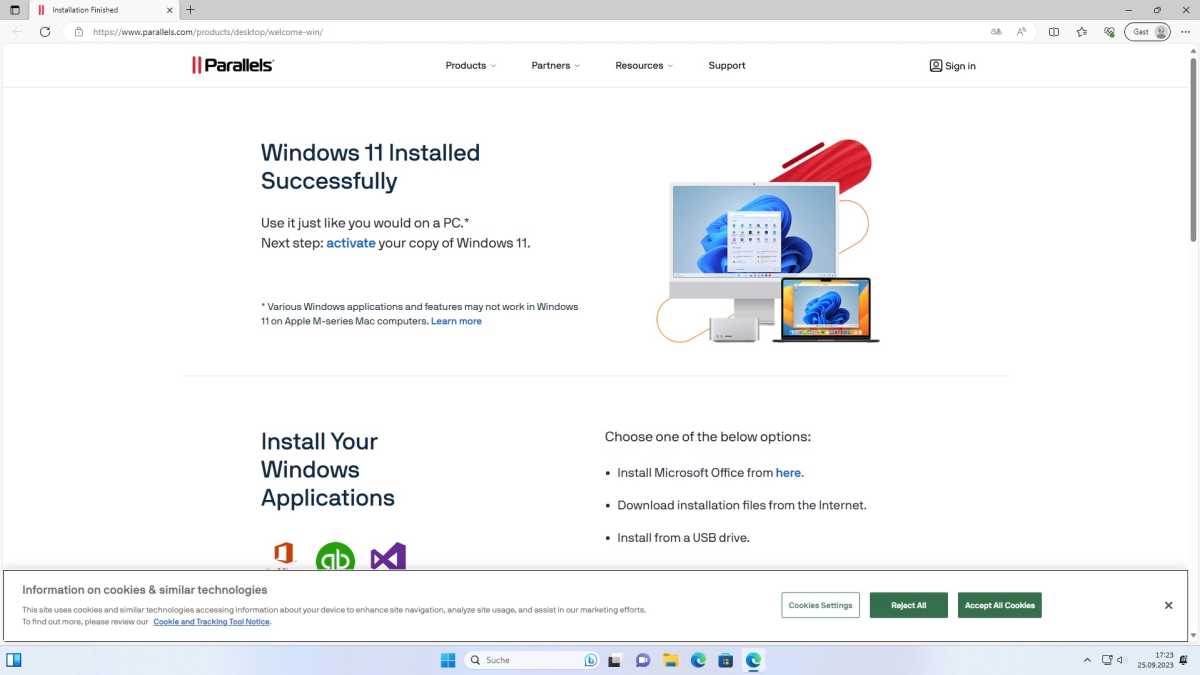Click the lock icon in address bar
Image resolution: width=1200 pixels, height=675 pixels.
tap(79, 32)
